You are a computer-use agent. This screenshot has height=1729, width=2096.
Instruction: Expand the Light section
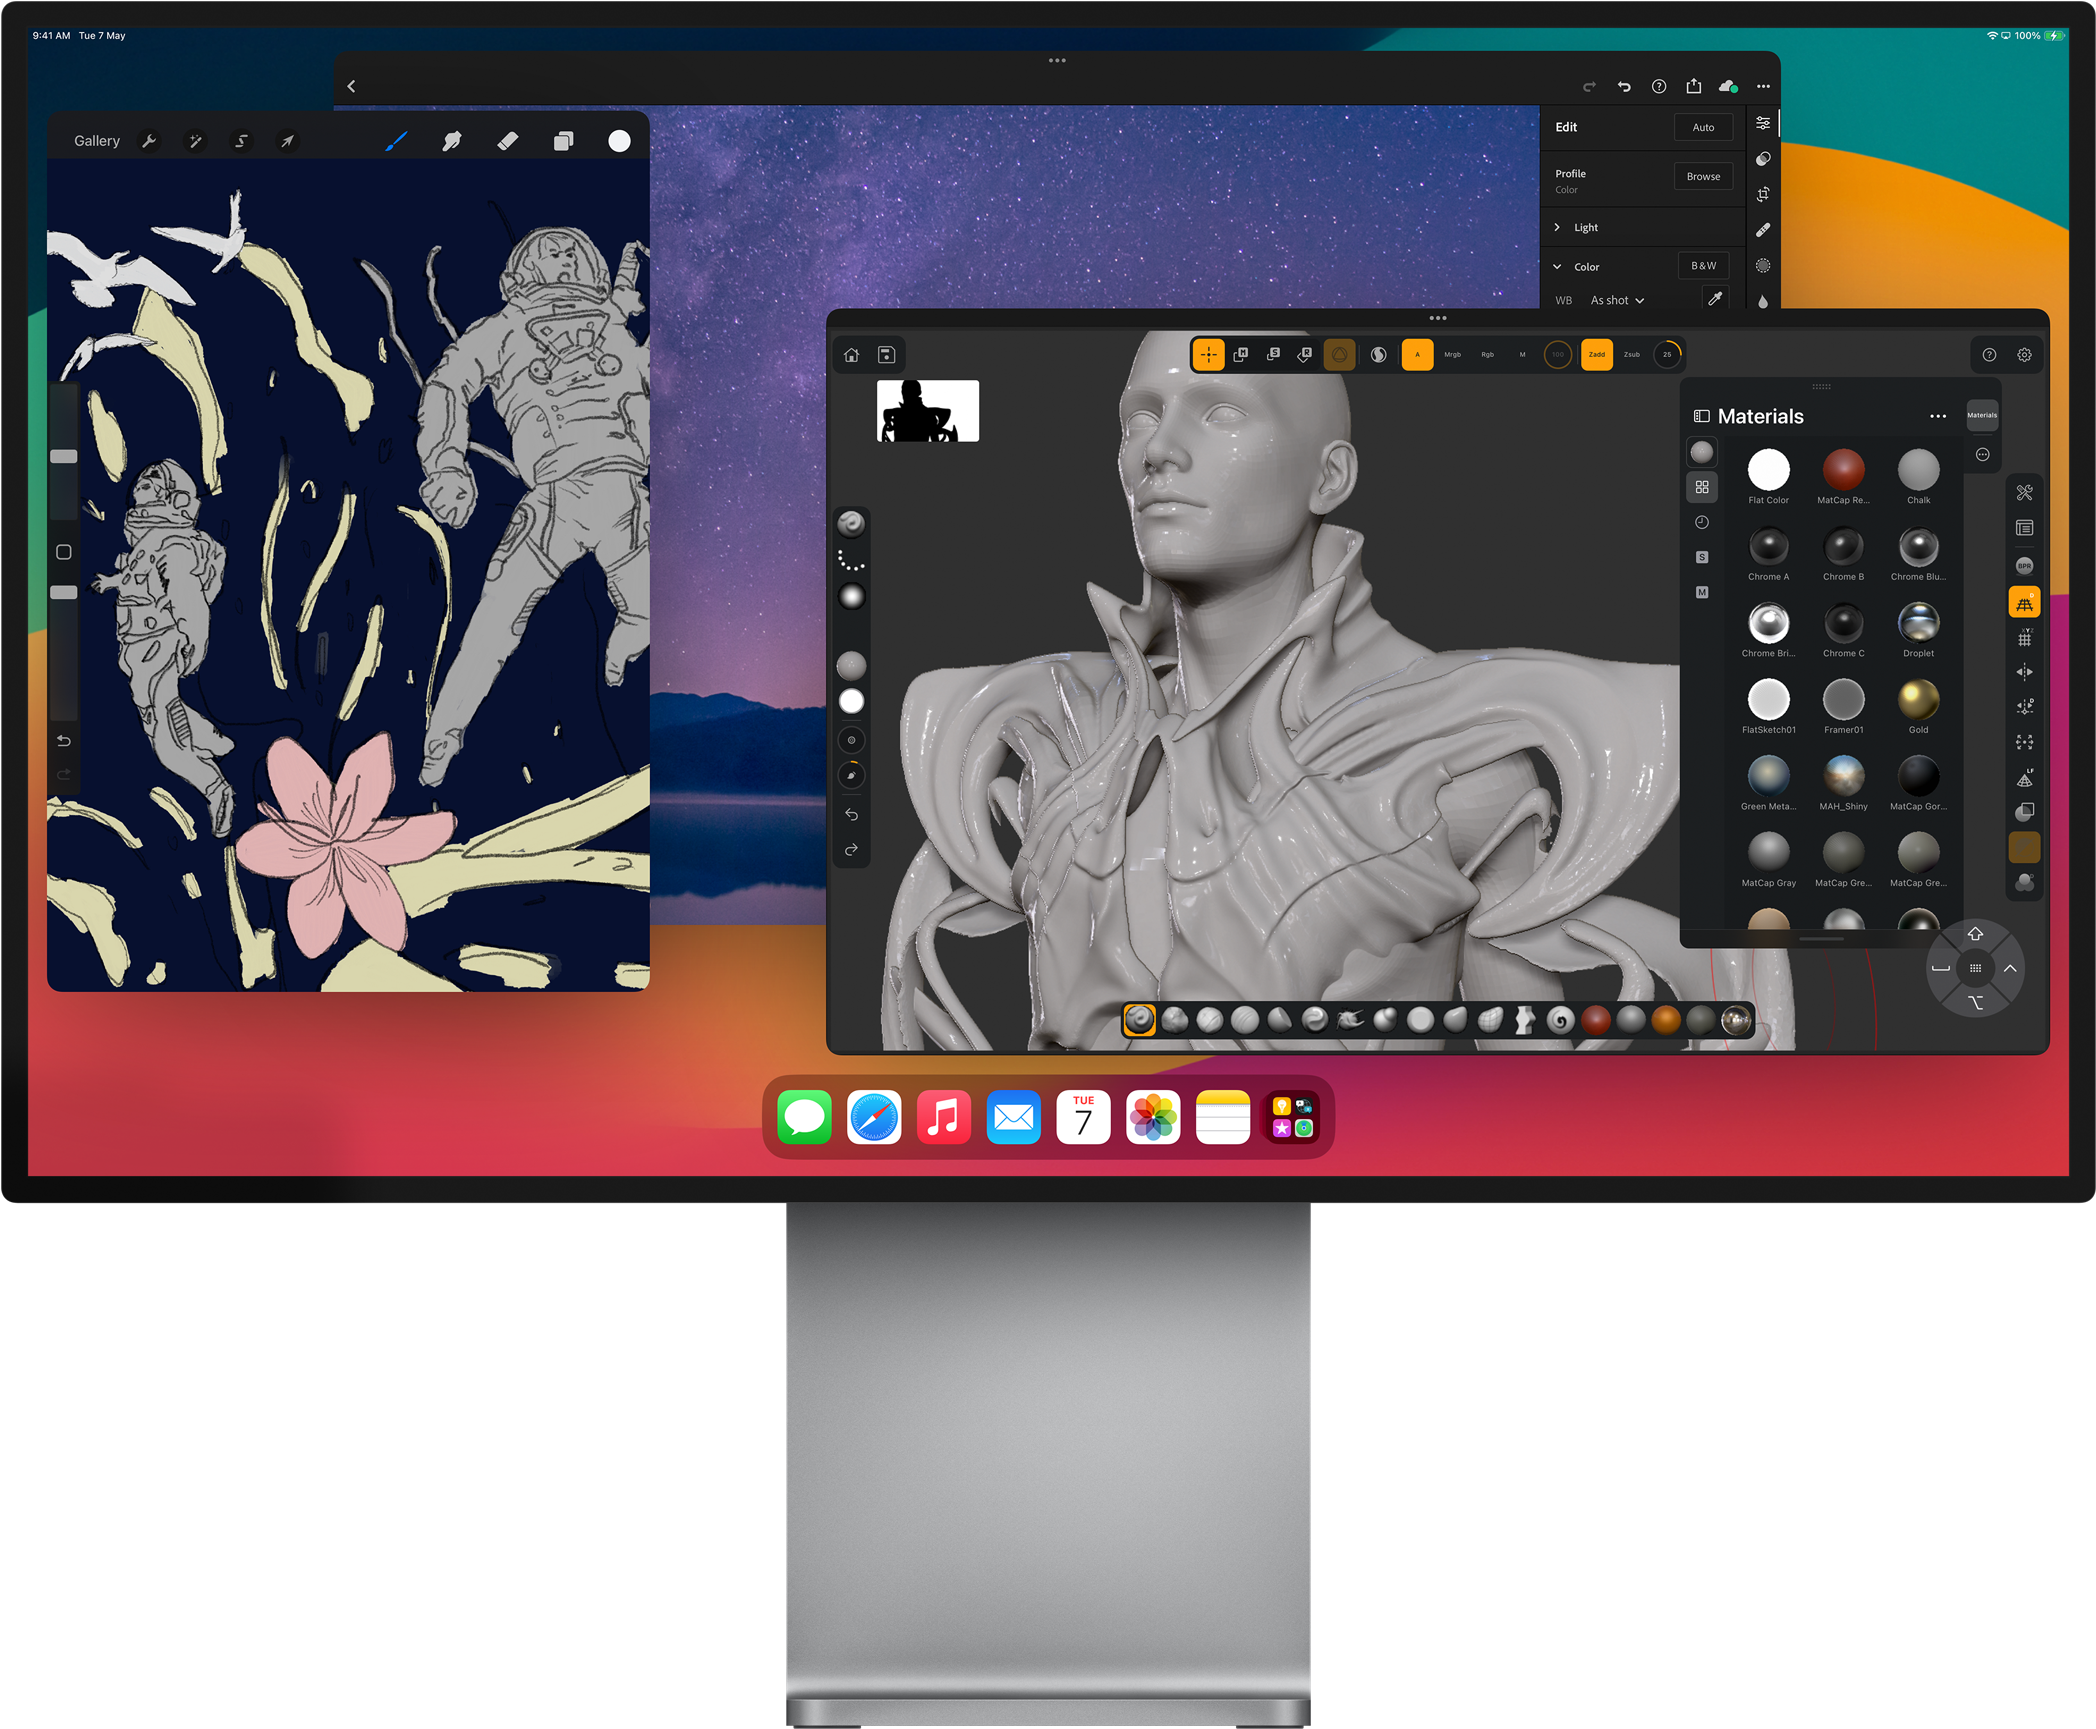[x=1586, y=228]
